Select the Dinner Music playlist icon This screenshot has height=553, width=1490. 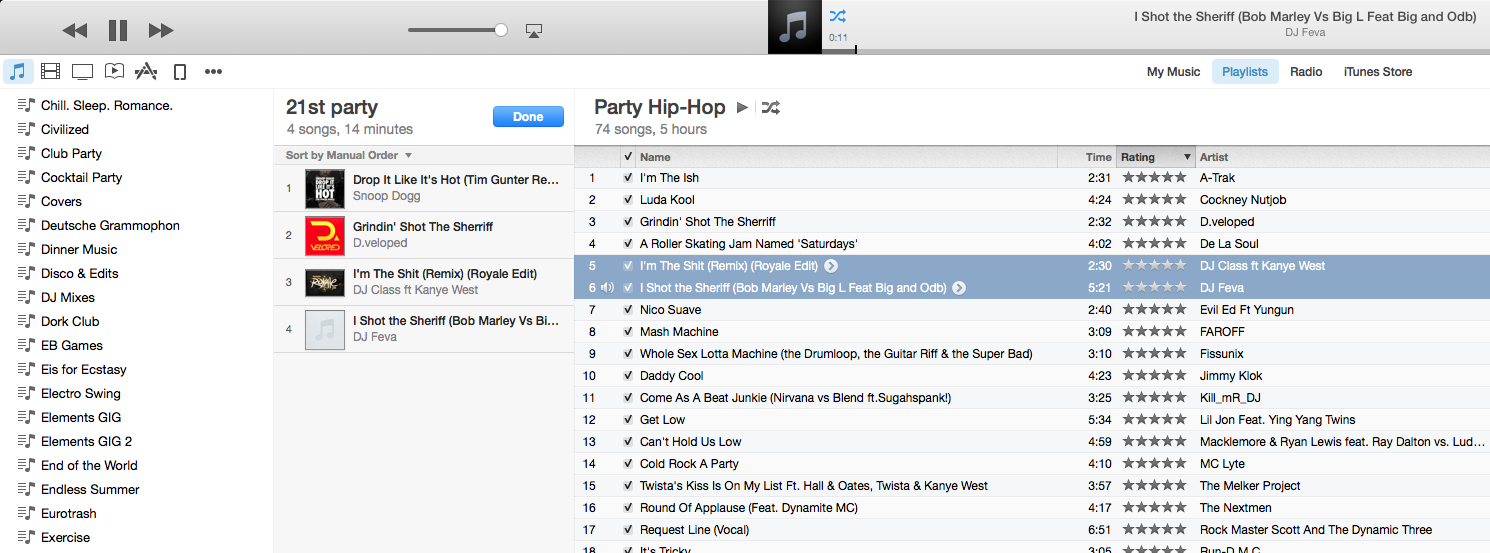(x=26, y=249)
